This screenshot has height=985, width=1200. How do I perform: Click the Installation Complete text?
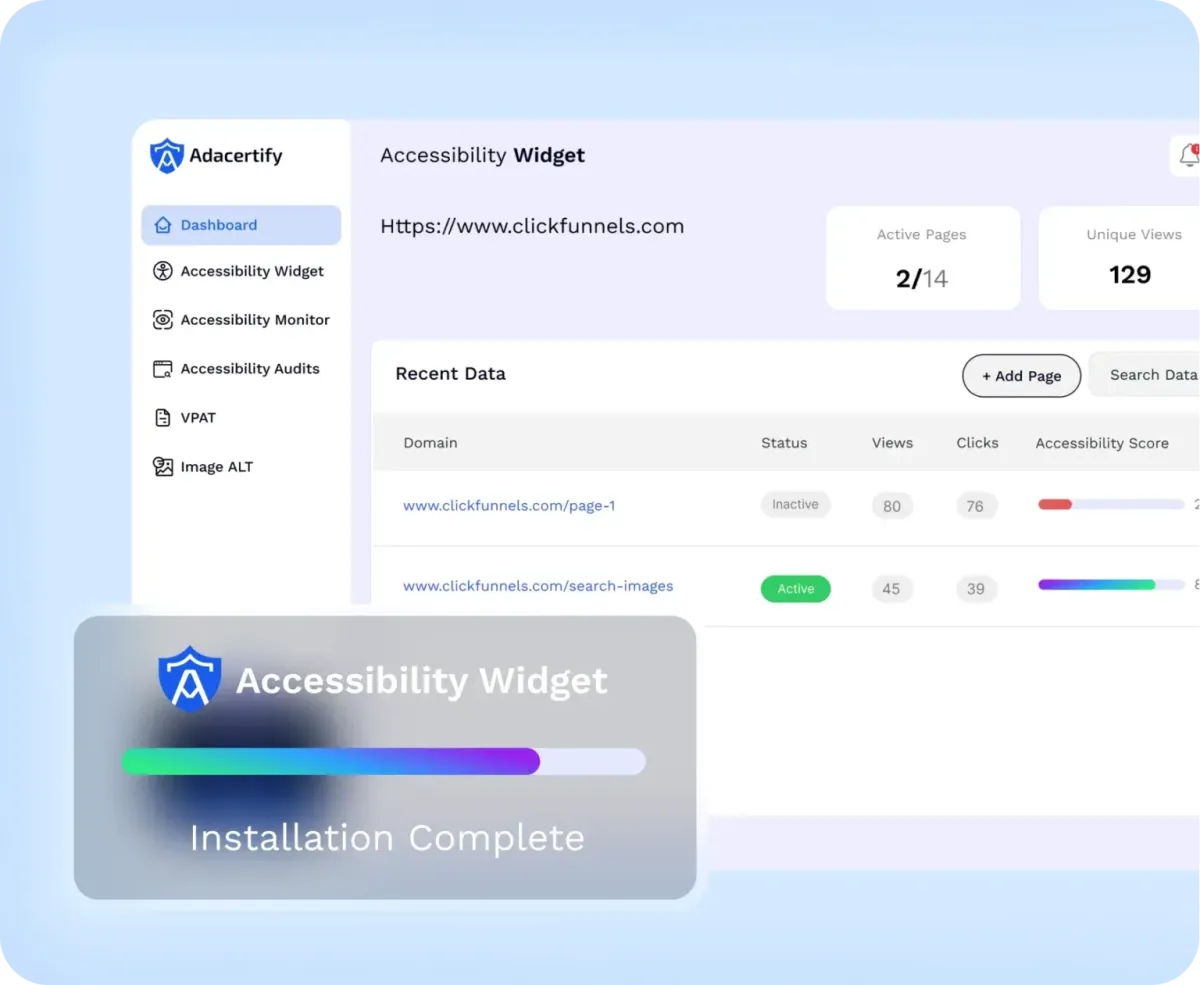pyautogui.click(x=387, y=838)
